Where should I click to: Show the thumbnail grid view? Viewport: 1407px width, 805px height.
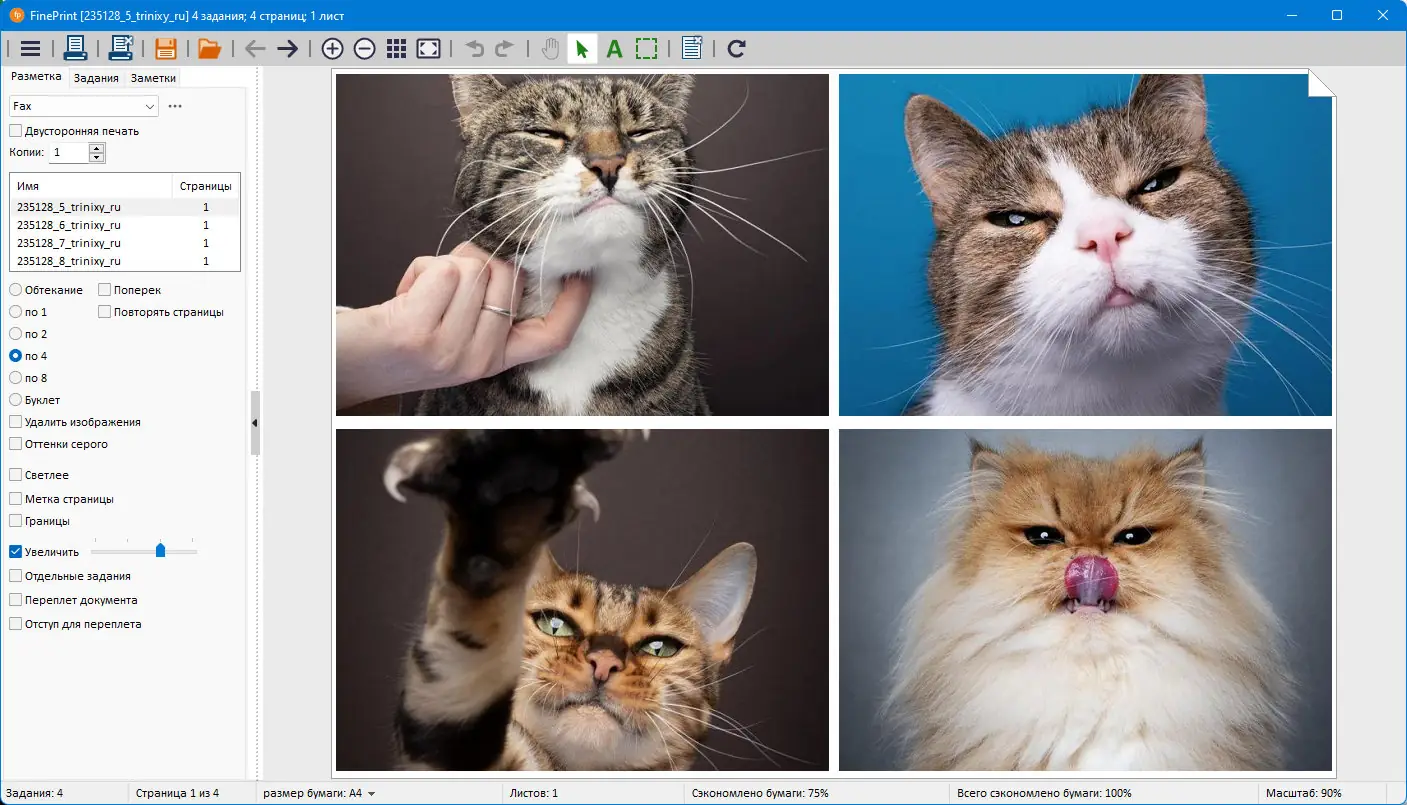click(x=396, y=48)
